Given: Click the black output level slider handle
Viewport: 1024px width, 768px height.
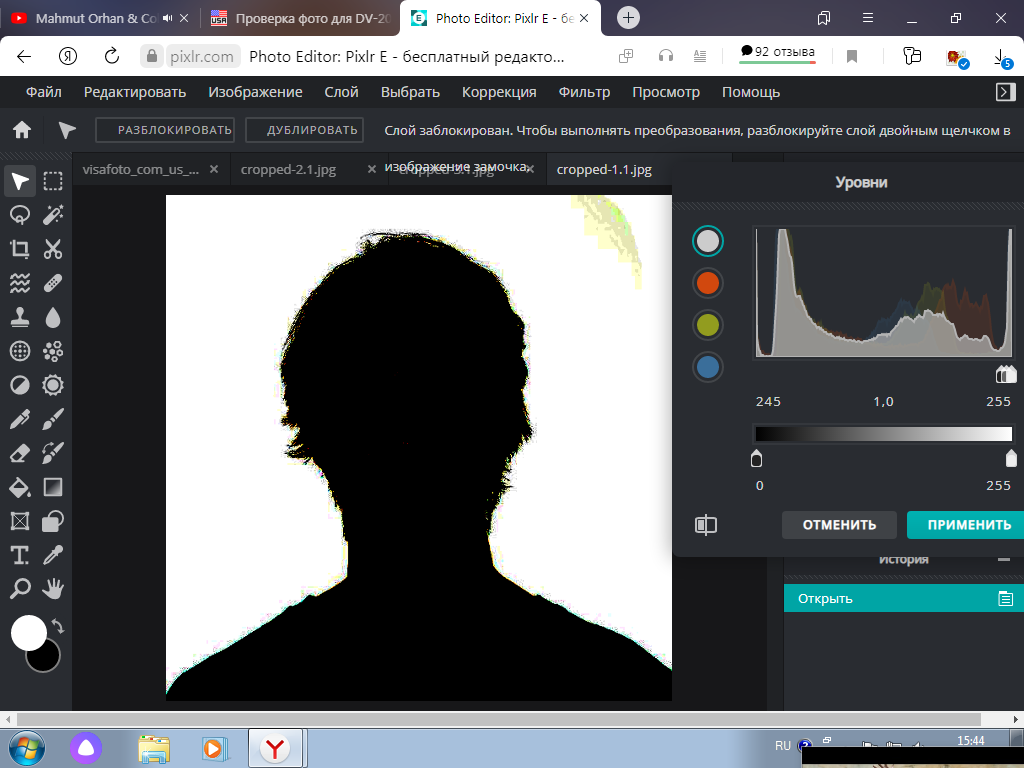Looking at the screenshot, I should pyautogui.click(x=756, y=458).
